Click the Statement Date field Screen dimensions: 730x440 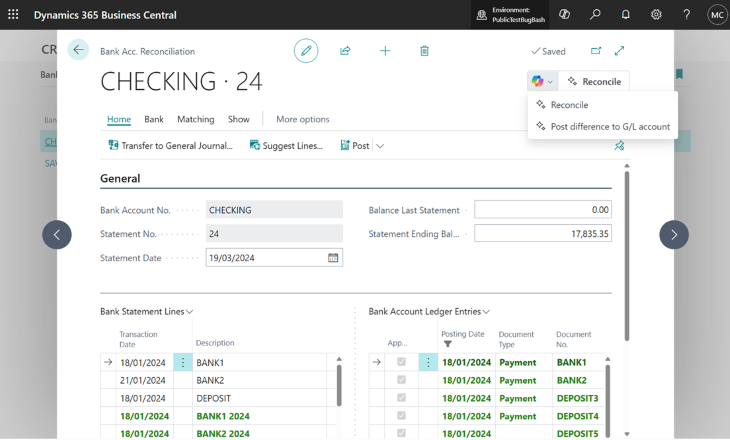(274, 257)
